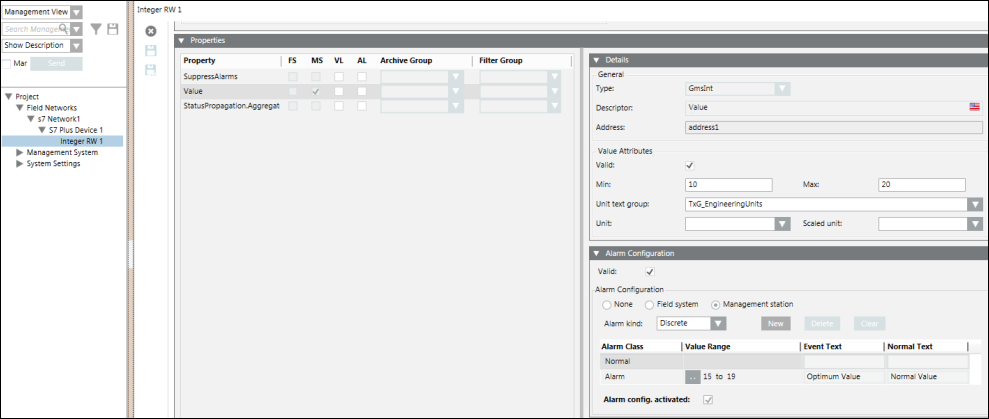The height and width of the screenshot is (419, 989).
Task: Click the Alarm value range ellipsis button
Action: [692, 377]
